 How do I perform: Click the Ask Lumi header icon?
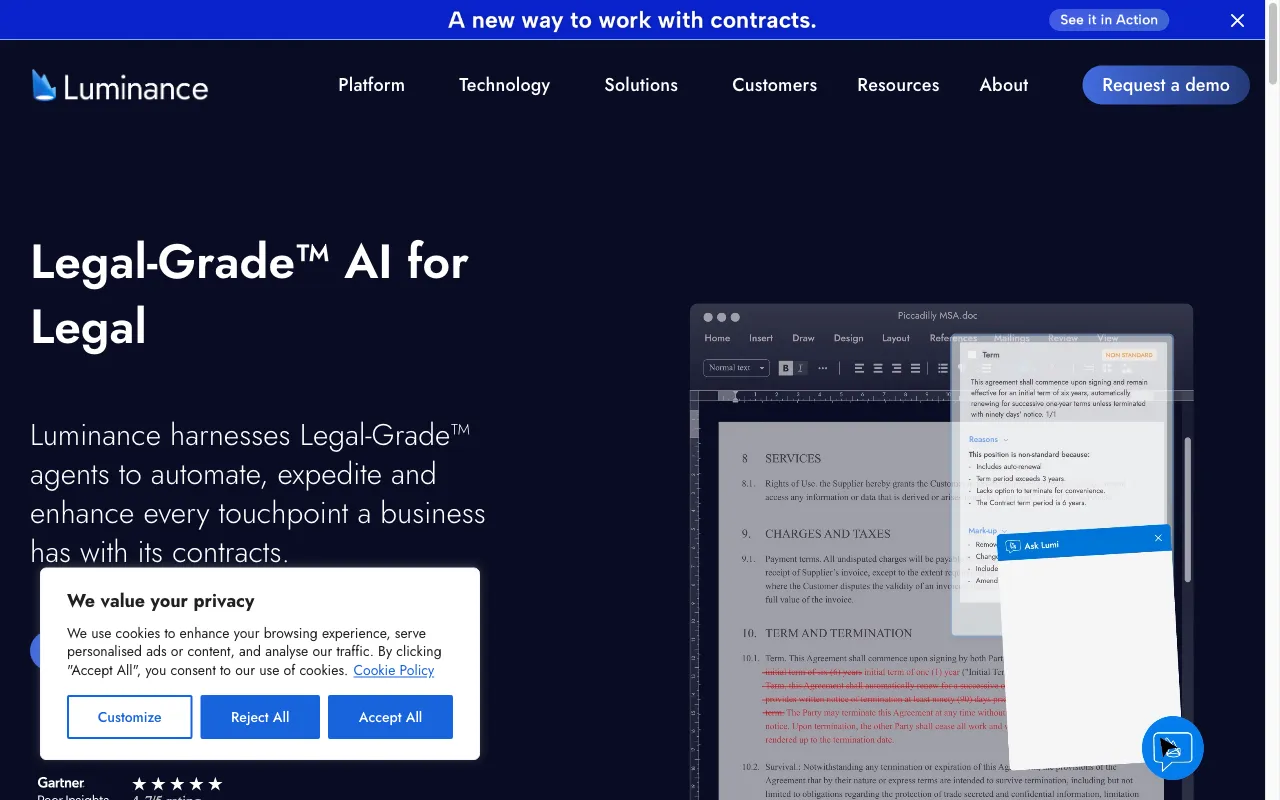[1013, 546]
